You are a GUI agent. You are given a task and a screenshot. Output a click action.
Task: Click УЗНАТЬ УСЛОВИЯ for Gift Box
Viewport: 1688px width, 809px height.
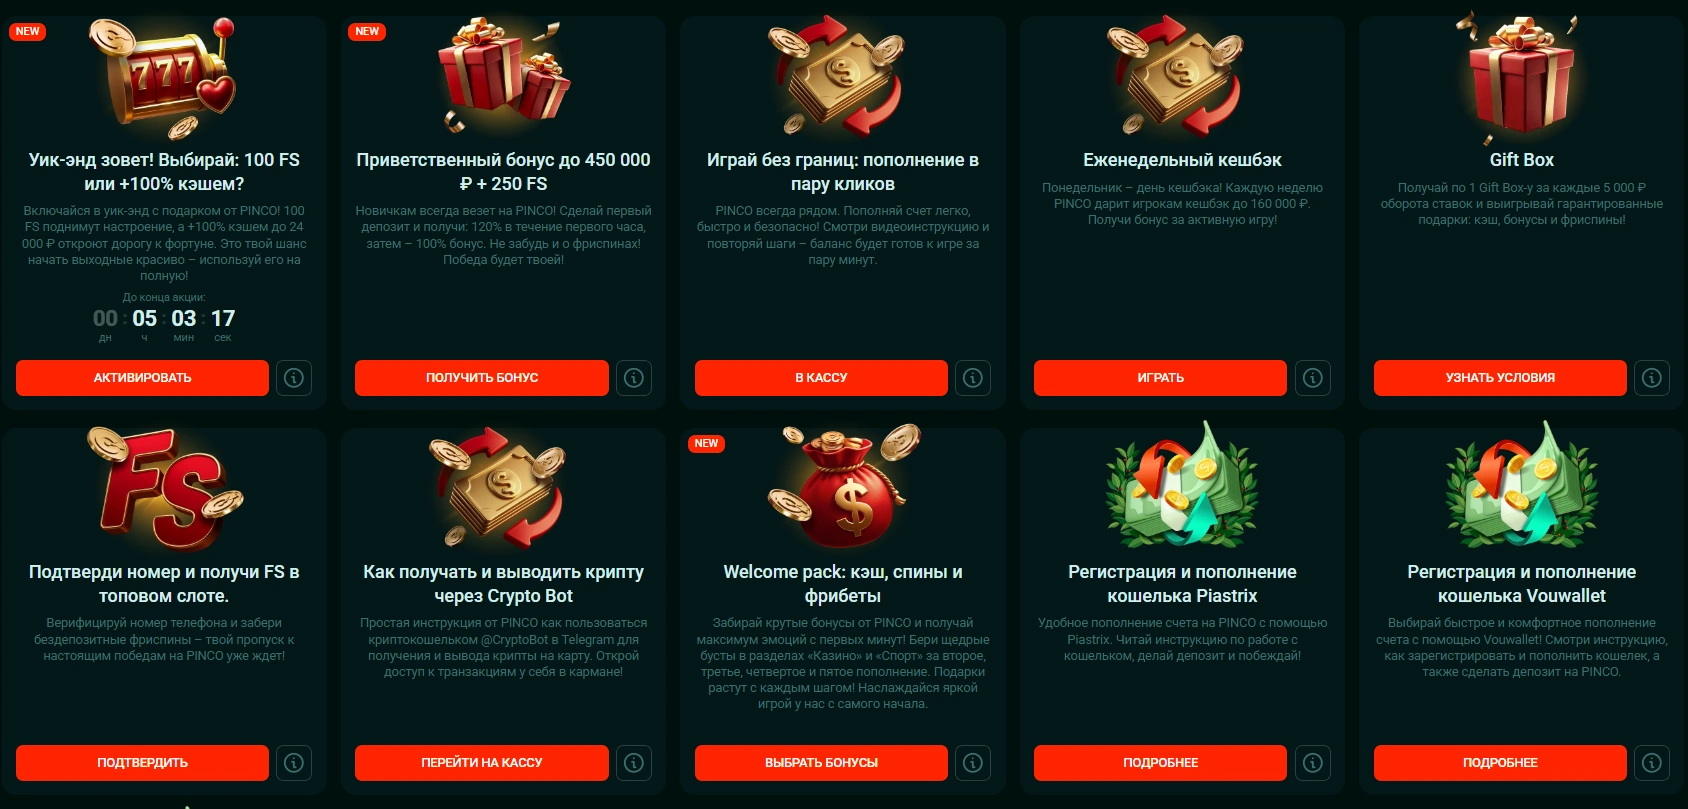1500,378
